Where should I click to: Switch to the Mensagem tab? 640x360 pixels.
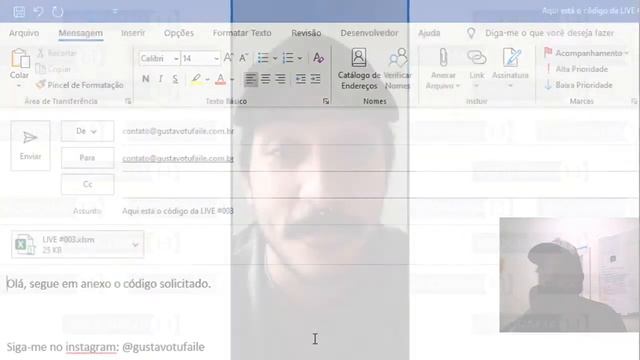pyautogui.click(x=80, y=33)
